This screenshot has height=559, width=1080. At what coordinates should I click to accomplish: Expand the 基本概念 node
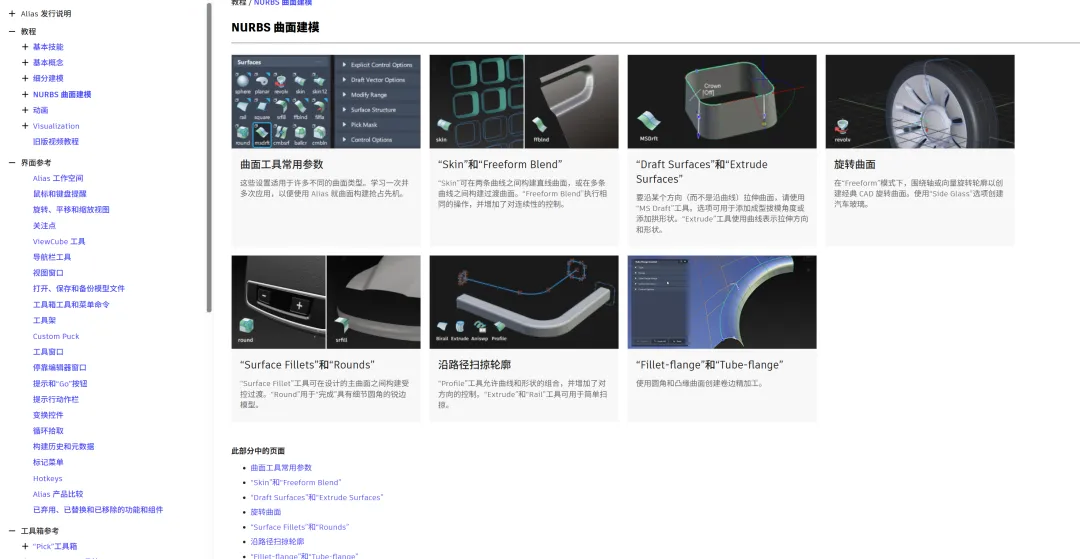coord(25,63)
